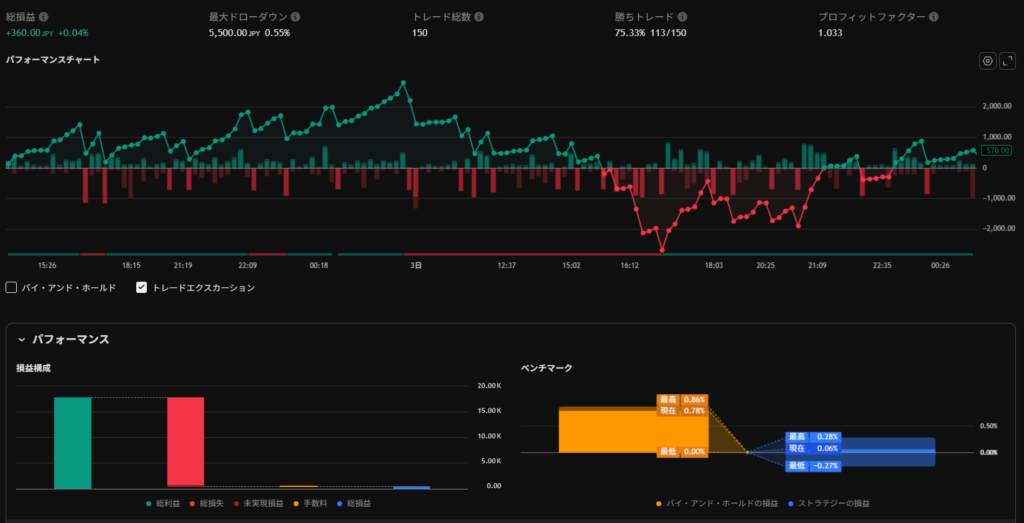Click the green 総利益 bar
This screenshot has width=1024, height=523.
(73, 442)
